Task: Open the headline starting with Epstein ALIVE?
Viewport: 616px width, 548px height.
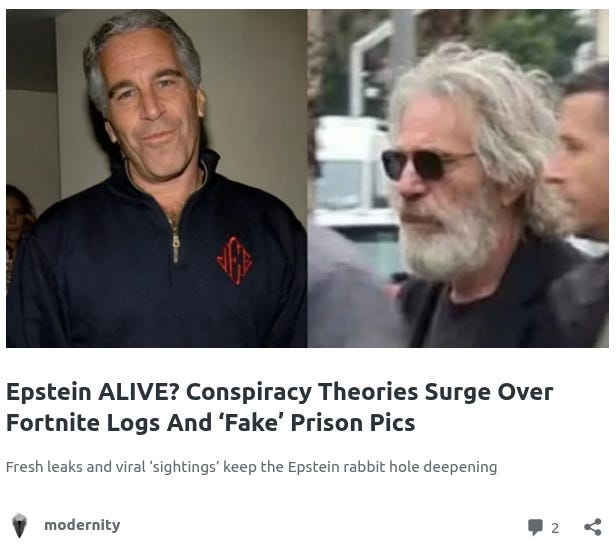Action: (279, 407)
